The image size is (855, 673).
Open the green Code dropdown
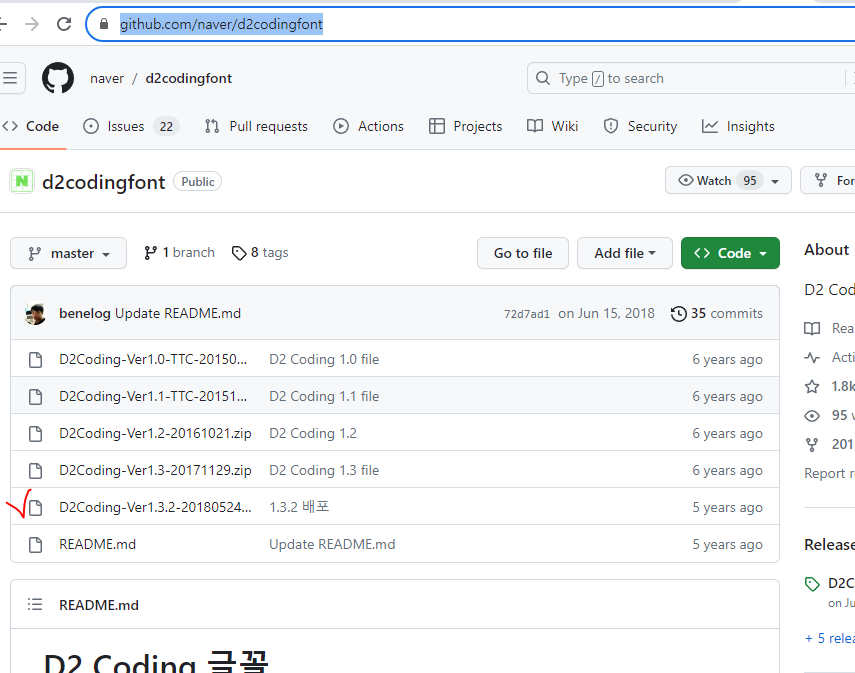730,253
